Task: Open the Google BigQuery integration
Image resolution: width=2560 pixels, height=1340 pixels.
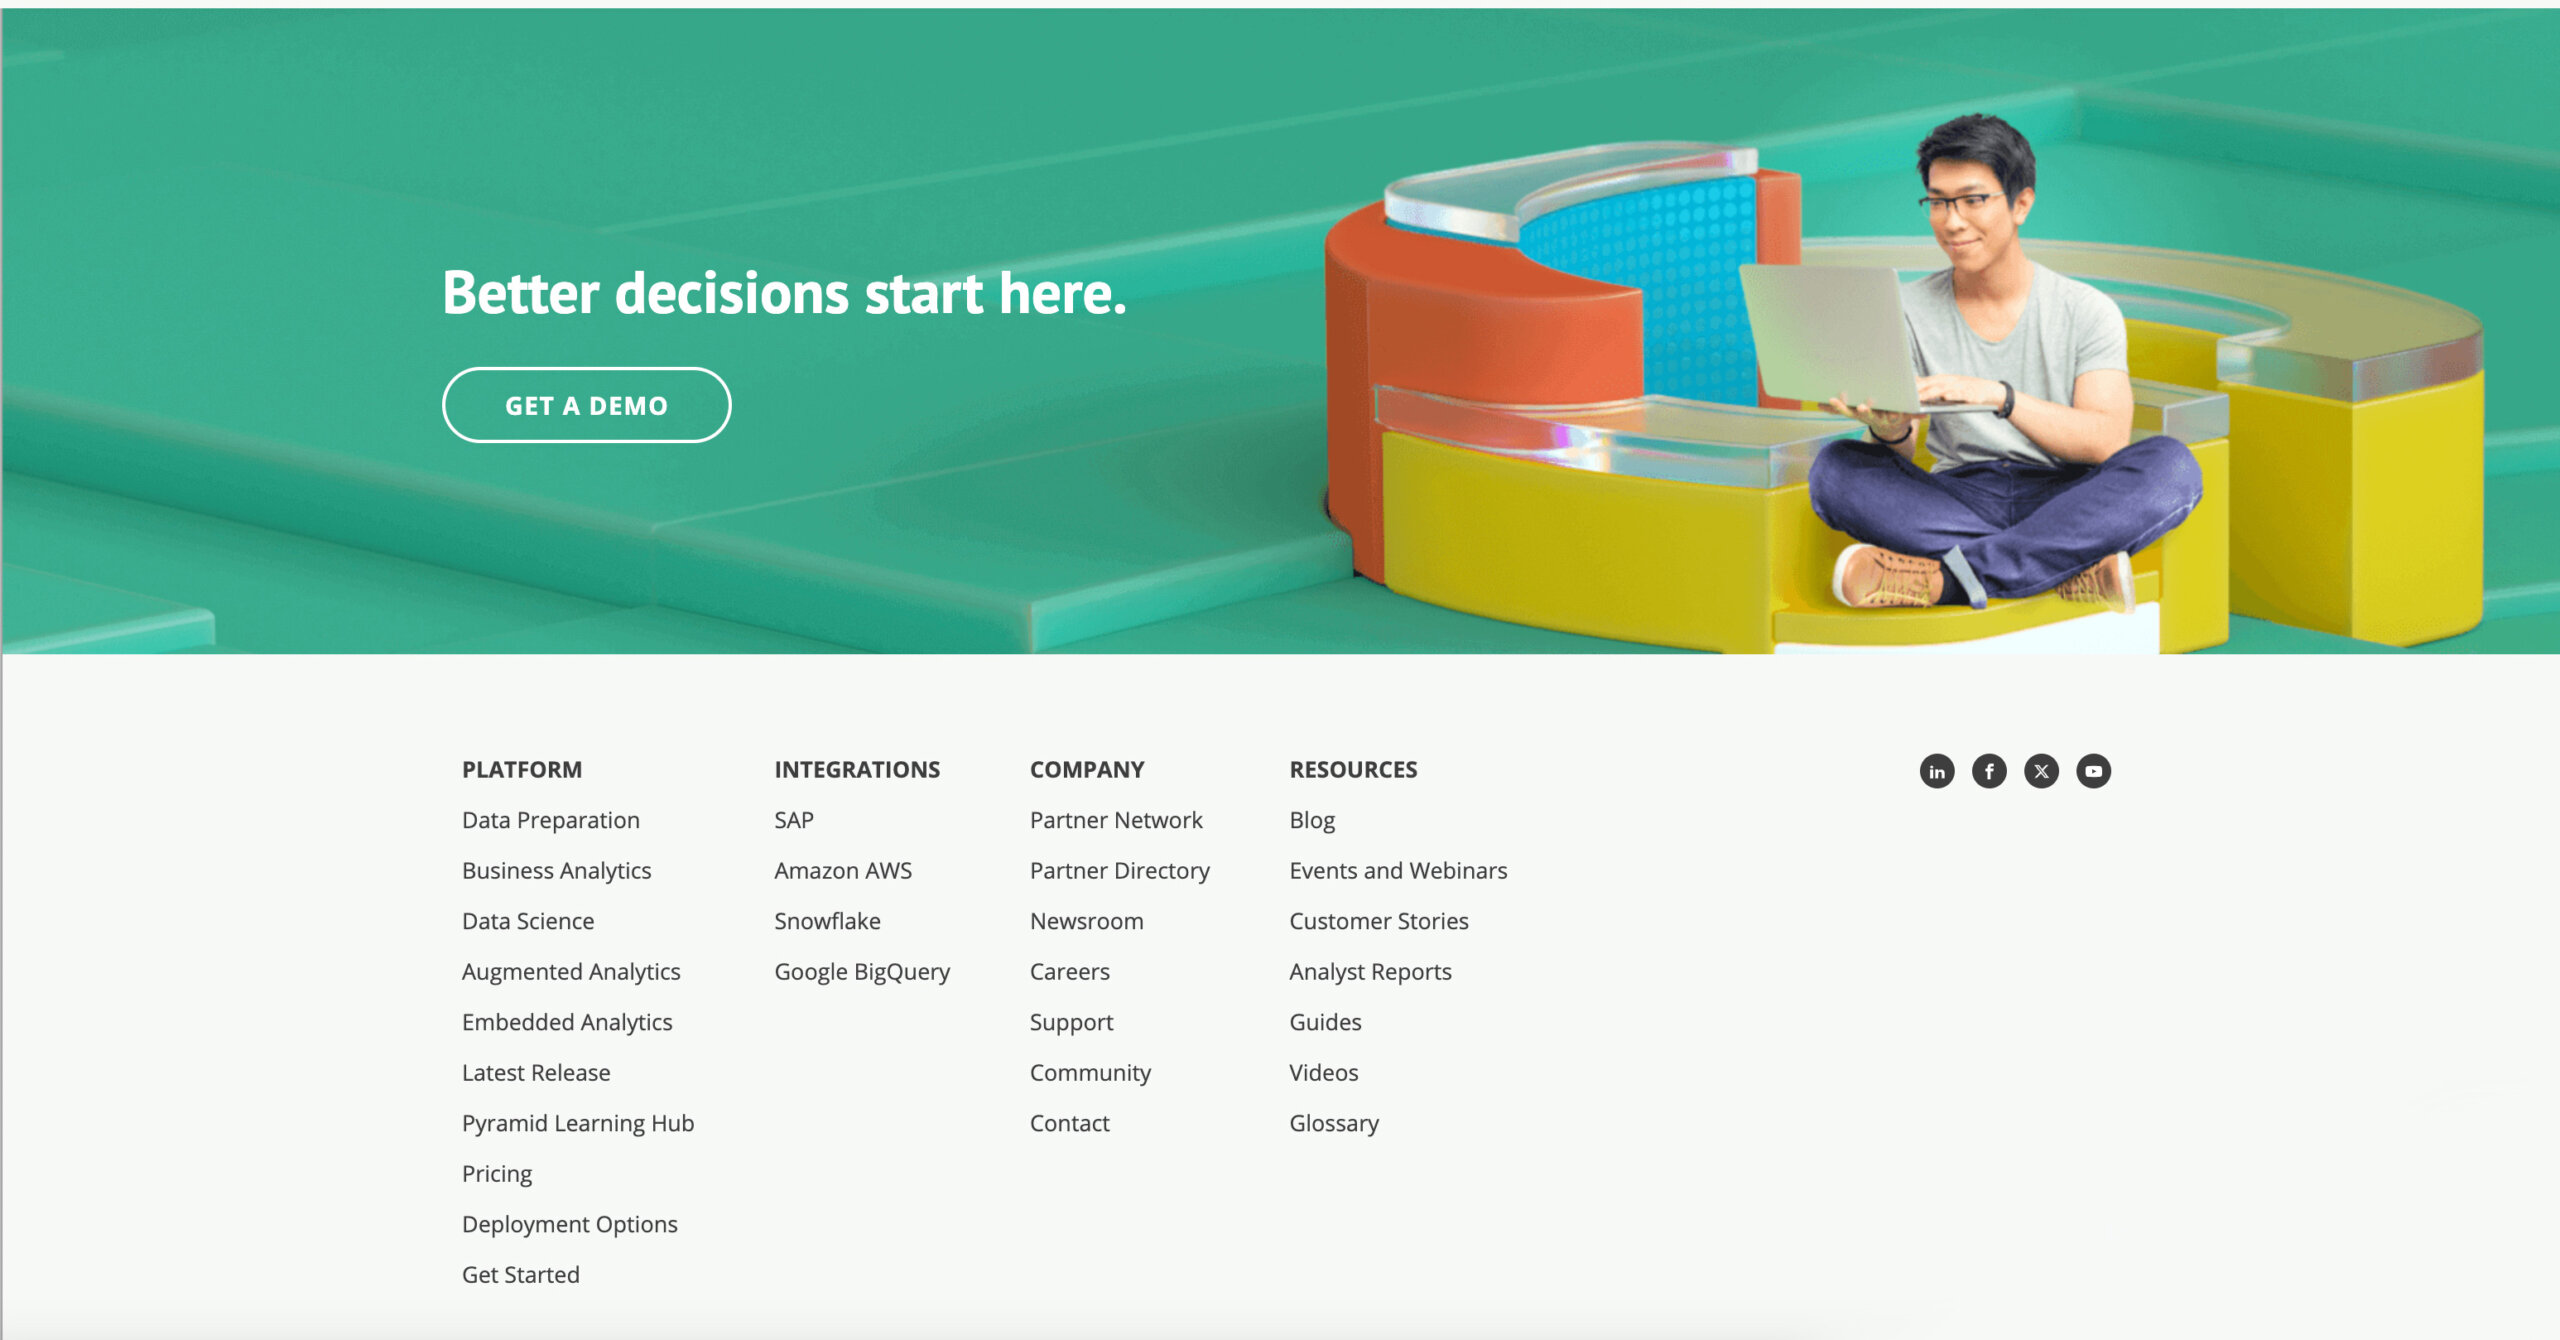Action: coord(862,971)
